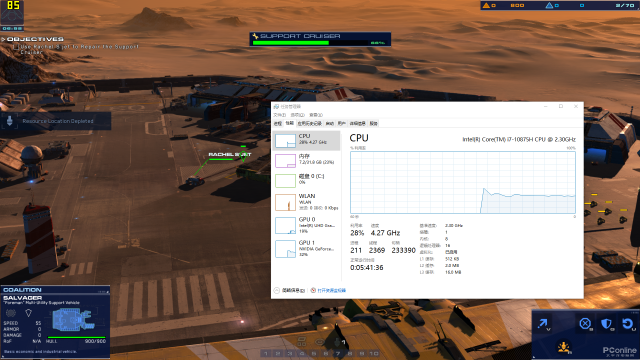Click the shield Guard command icon
Image resolution: width=640 pixels, height=360 pixels.
[607, 324]
